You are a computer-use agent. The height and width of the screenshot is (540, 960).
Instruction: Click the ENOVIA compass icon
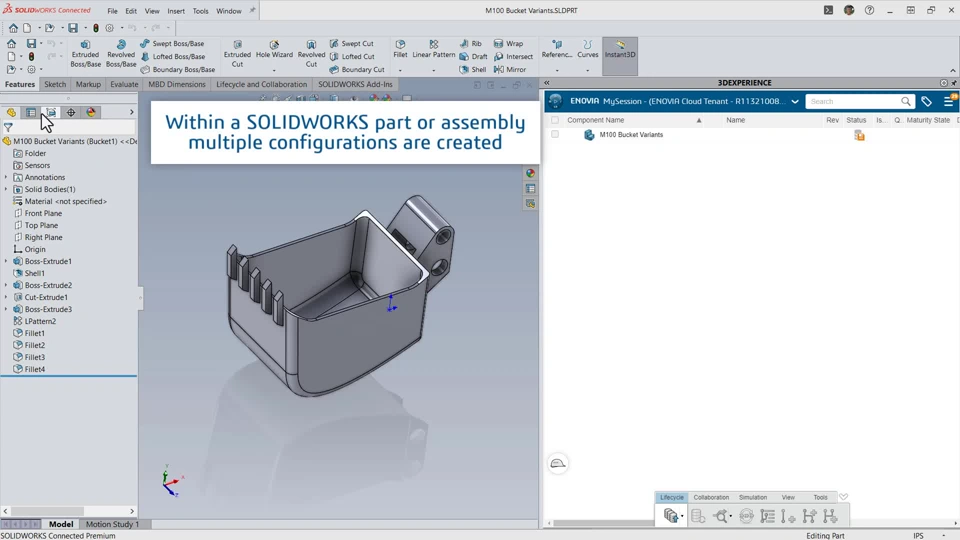click(555, 101)
